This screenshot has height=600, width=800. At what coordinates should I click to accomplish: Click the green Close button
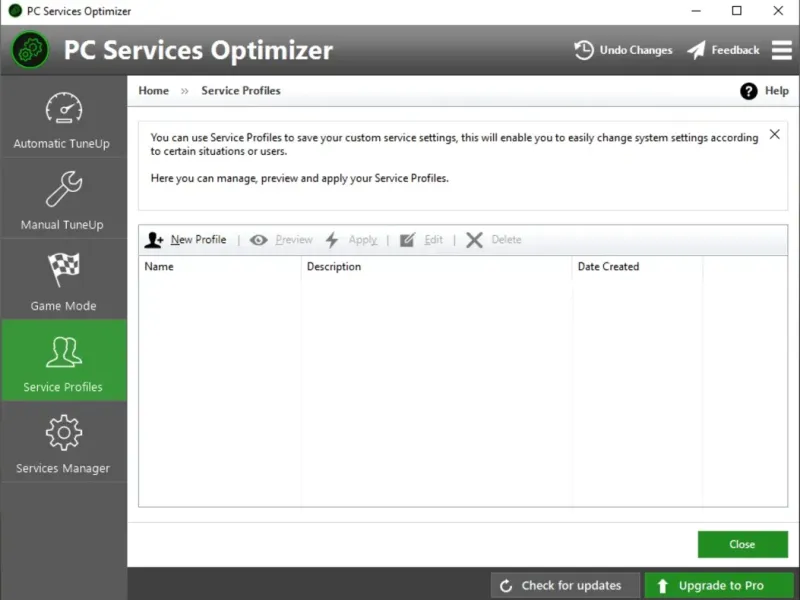click(x=742, y=544)
